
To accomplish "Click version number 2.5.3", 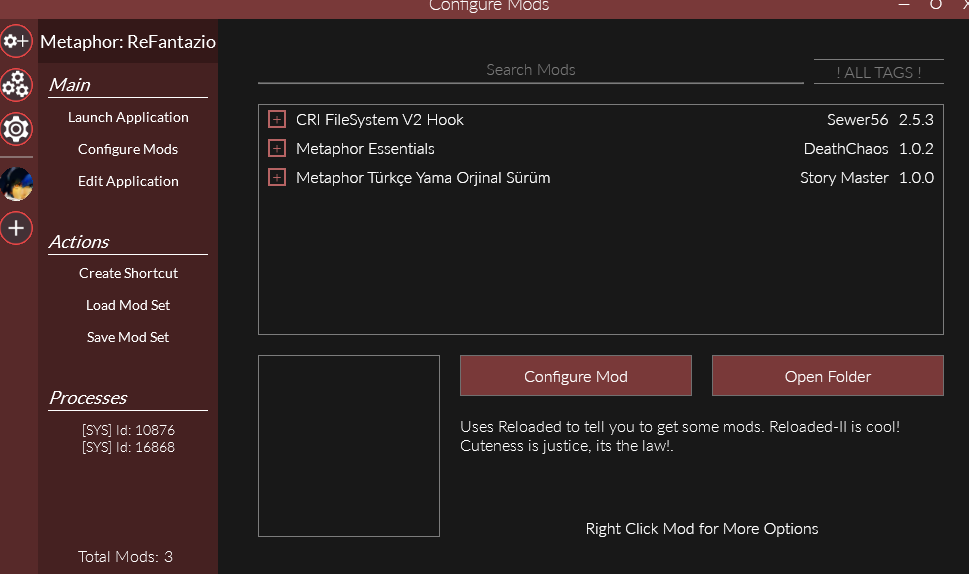I will point(916,120).
